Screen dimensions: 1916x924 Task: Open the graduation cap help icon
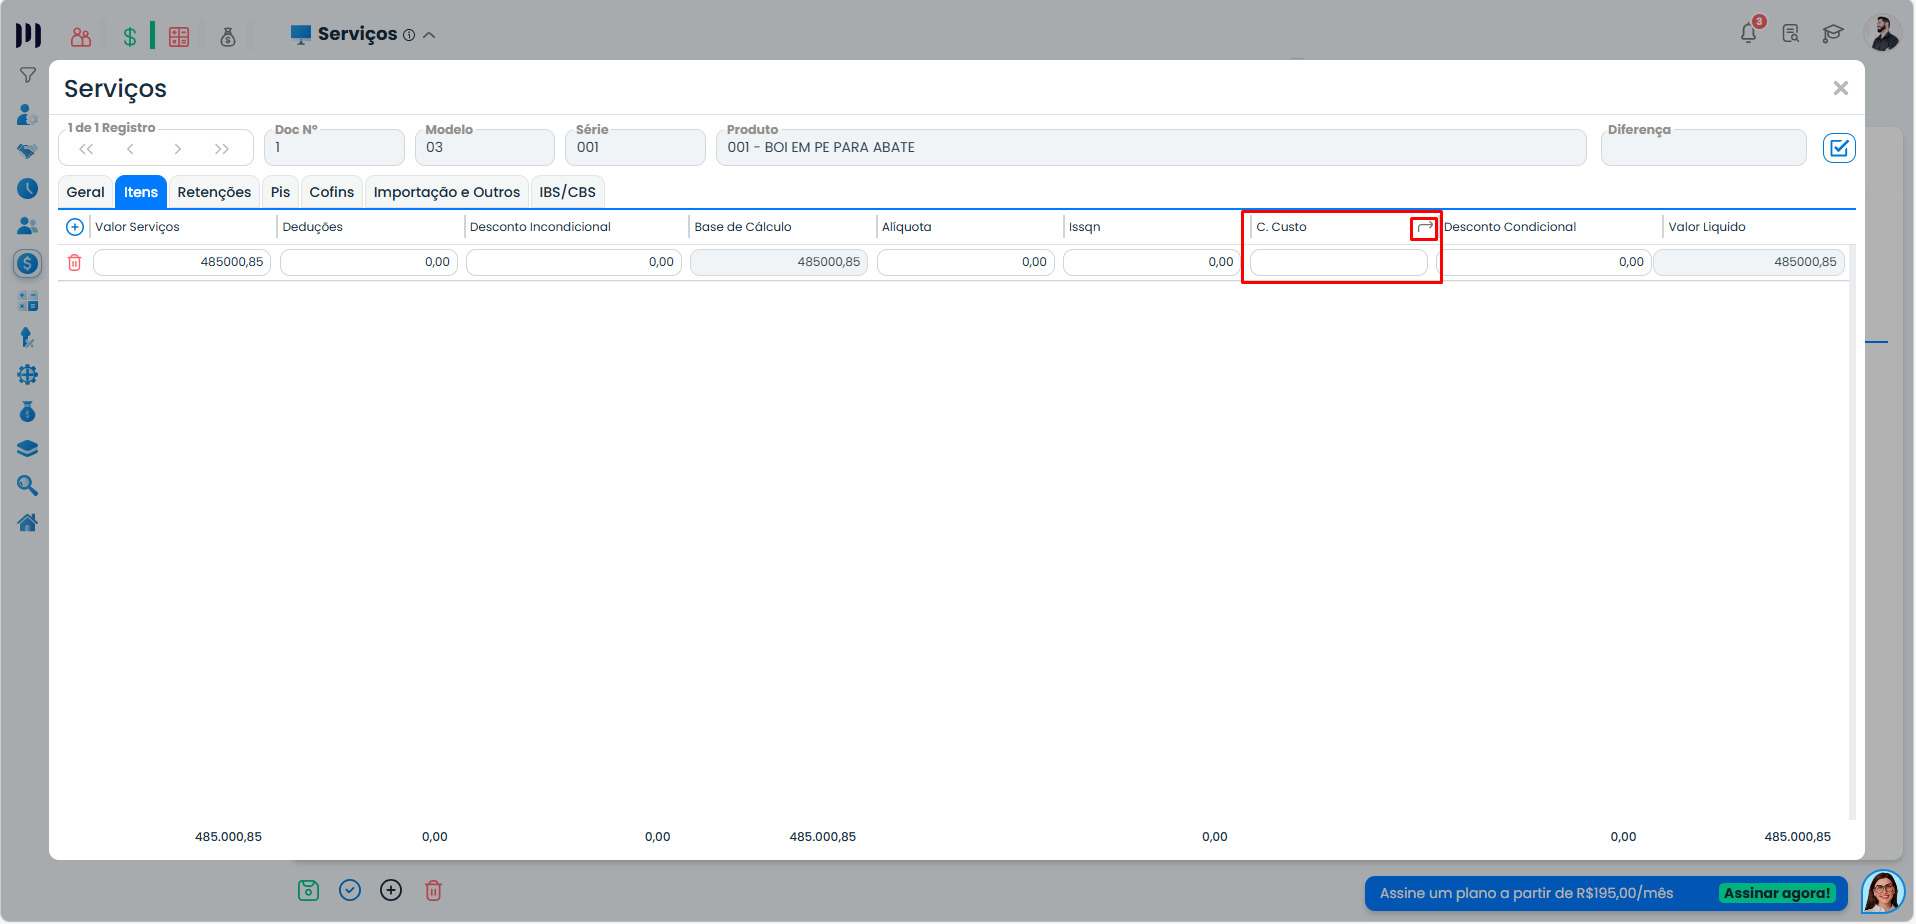pyautogui.click(x=1832, y=34)
